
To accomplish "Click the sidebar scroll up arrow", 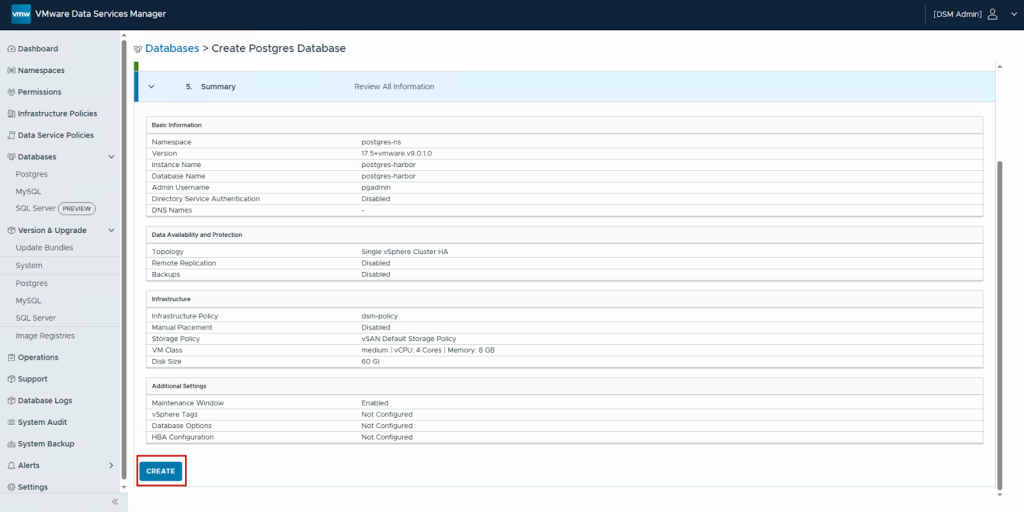I will 124,35.
